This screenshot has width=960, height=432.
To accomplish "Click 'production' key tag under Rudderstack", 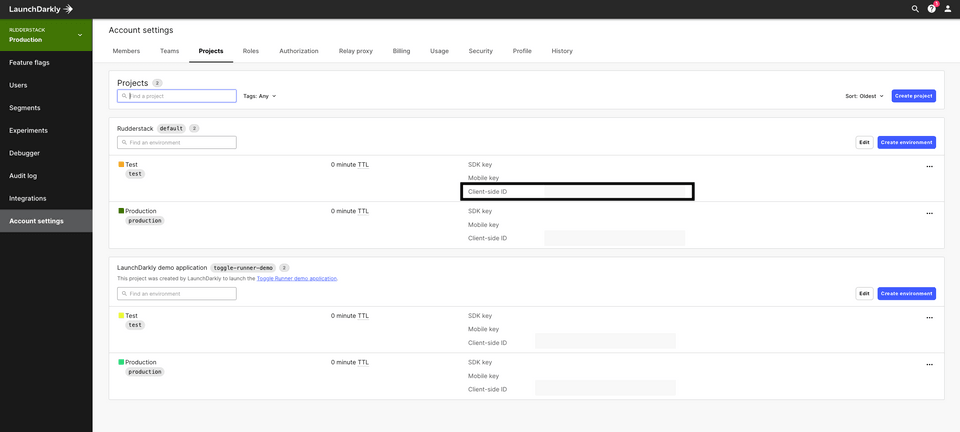I will 145,220.
